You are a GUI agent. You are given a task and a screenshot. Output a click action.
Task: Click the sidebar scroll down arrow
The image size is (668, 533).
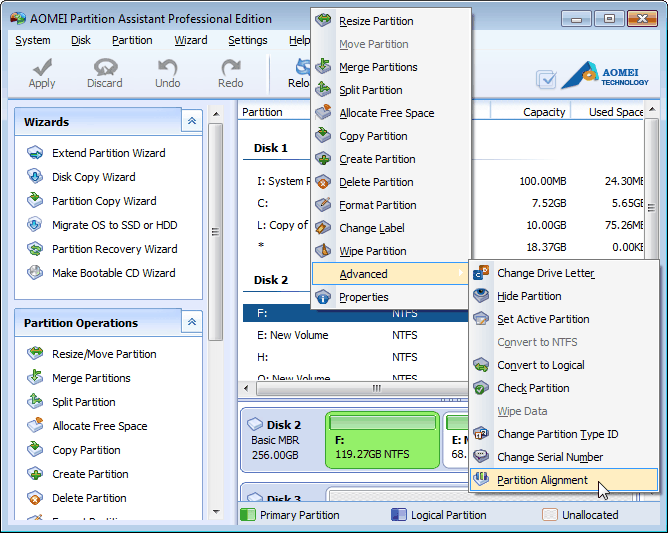coord(216,512)
